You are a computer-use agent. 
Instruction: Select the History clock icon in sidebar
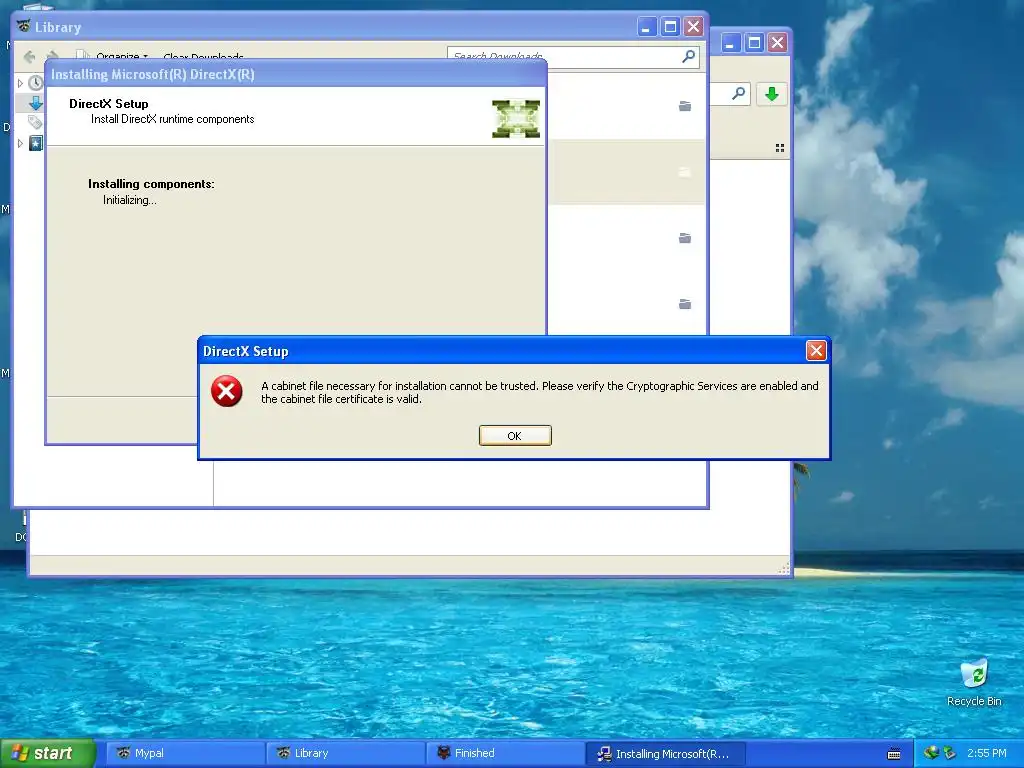coord(36,83)
